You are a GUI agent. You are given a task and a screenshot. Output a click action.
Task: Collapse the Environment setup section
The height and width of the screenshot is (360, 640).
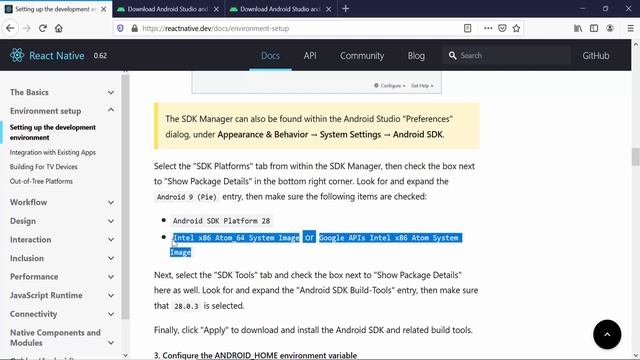click(62, 111)
